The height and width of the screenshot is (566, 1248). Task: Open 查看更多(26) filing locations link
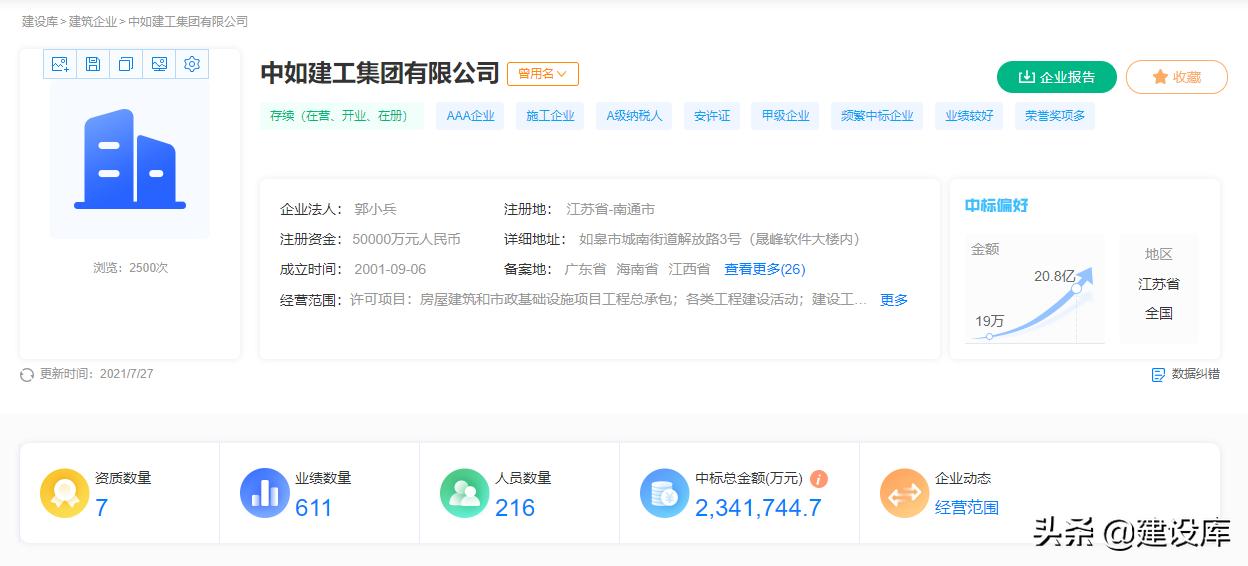point(764,270)
